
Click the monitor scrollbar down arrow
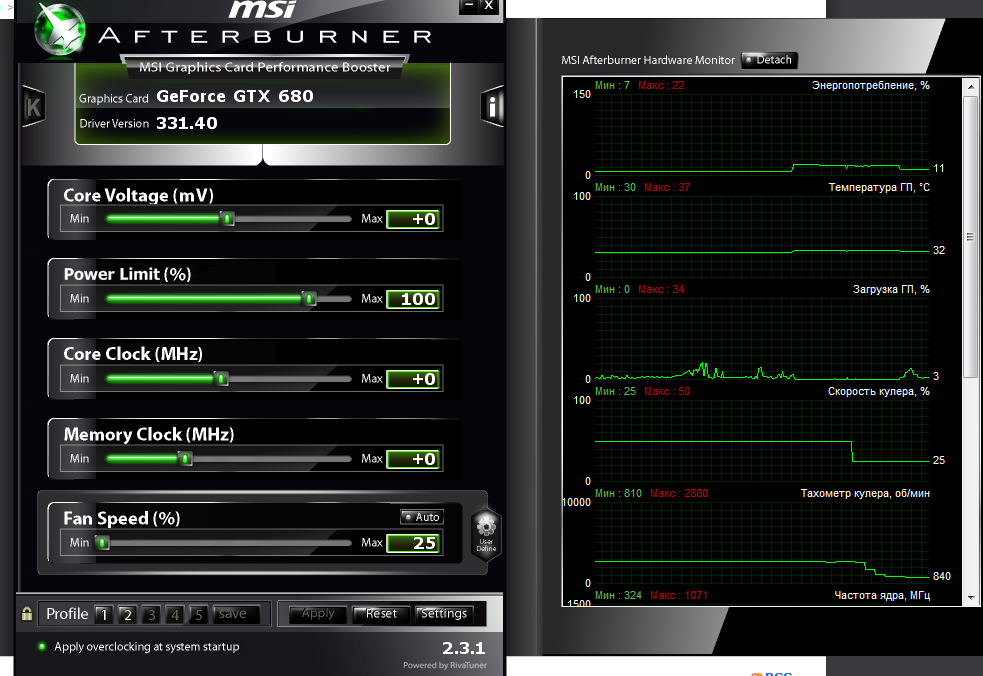(x=970, y=598)
